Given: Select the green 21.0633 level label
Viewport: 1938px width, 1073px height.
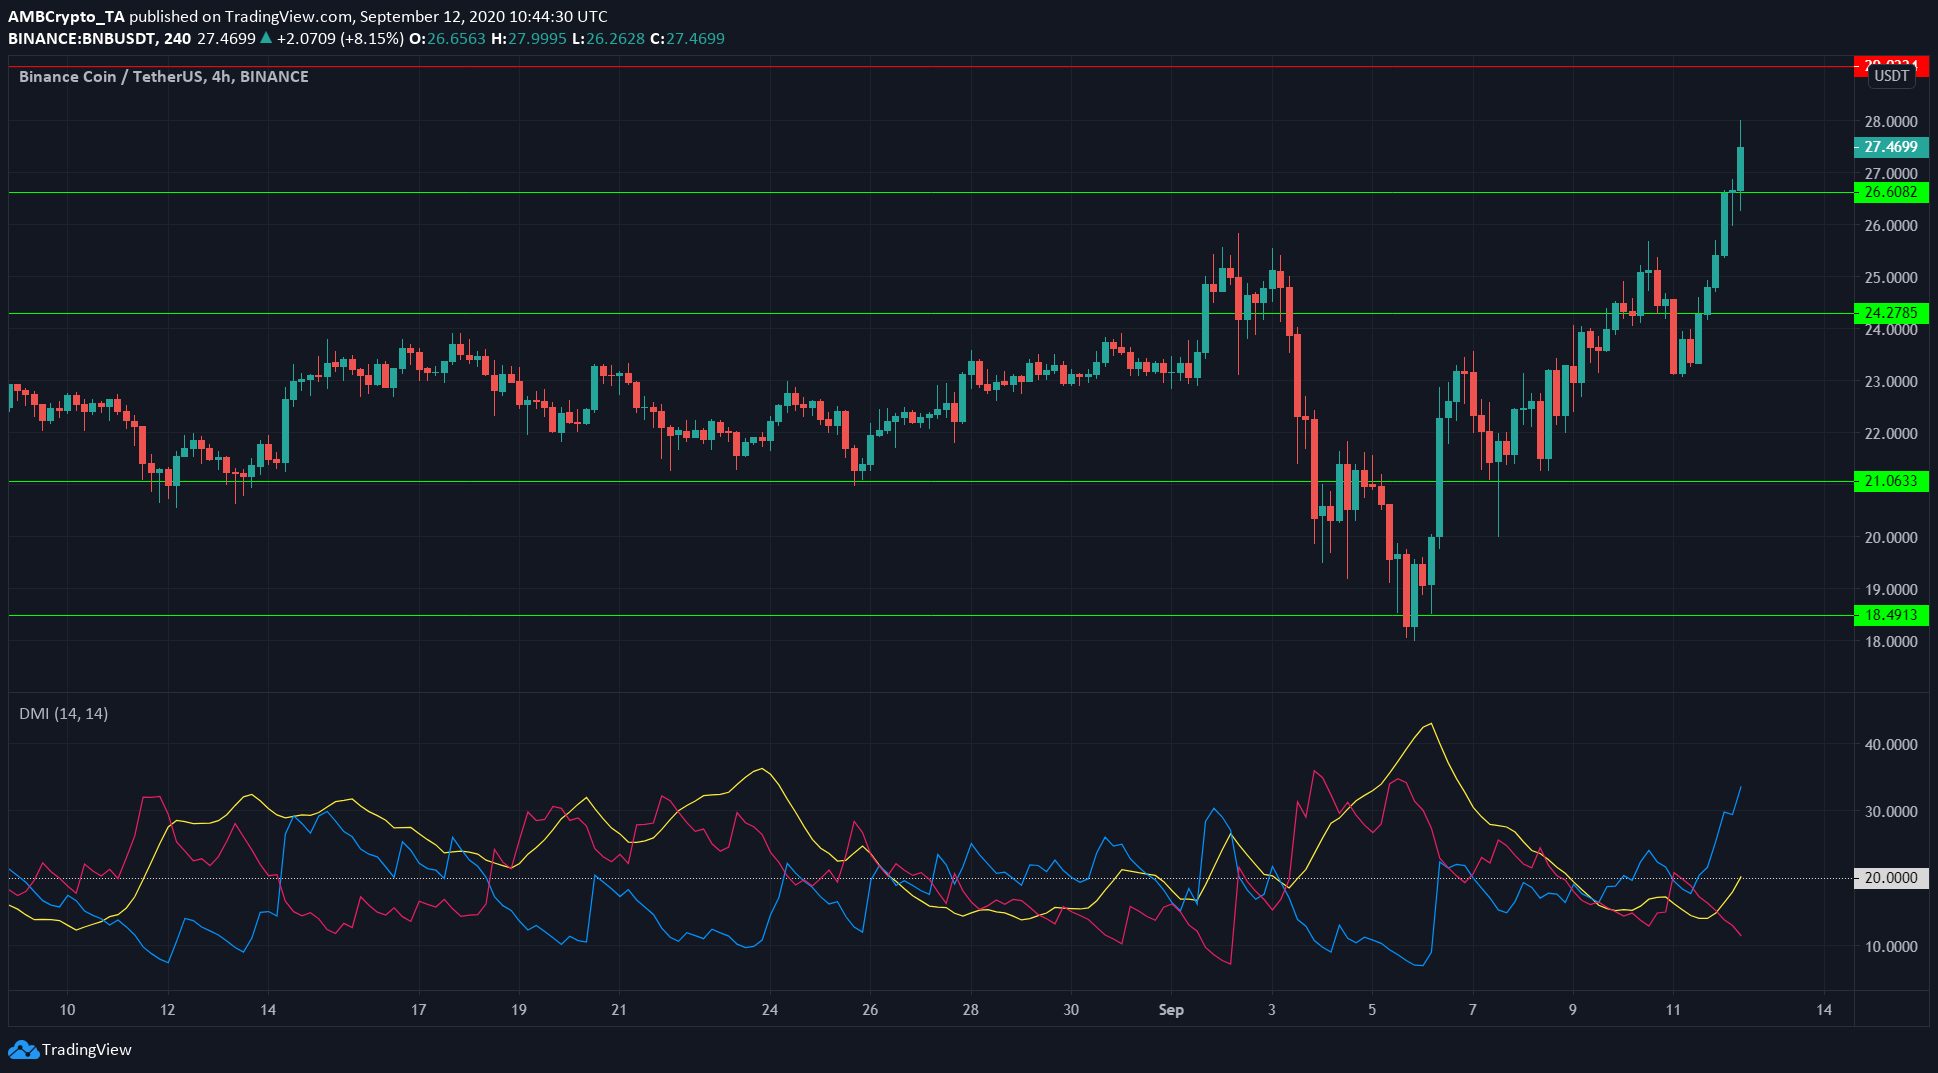Looking at the screenshot, I should point(1891,481).
